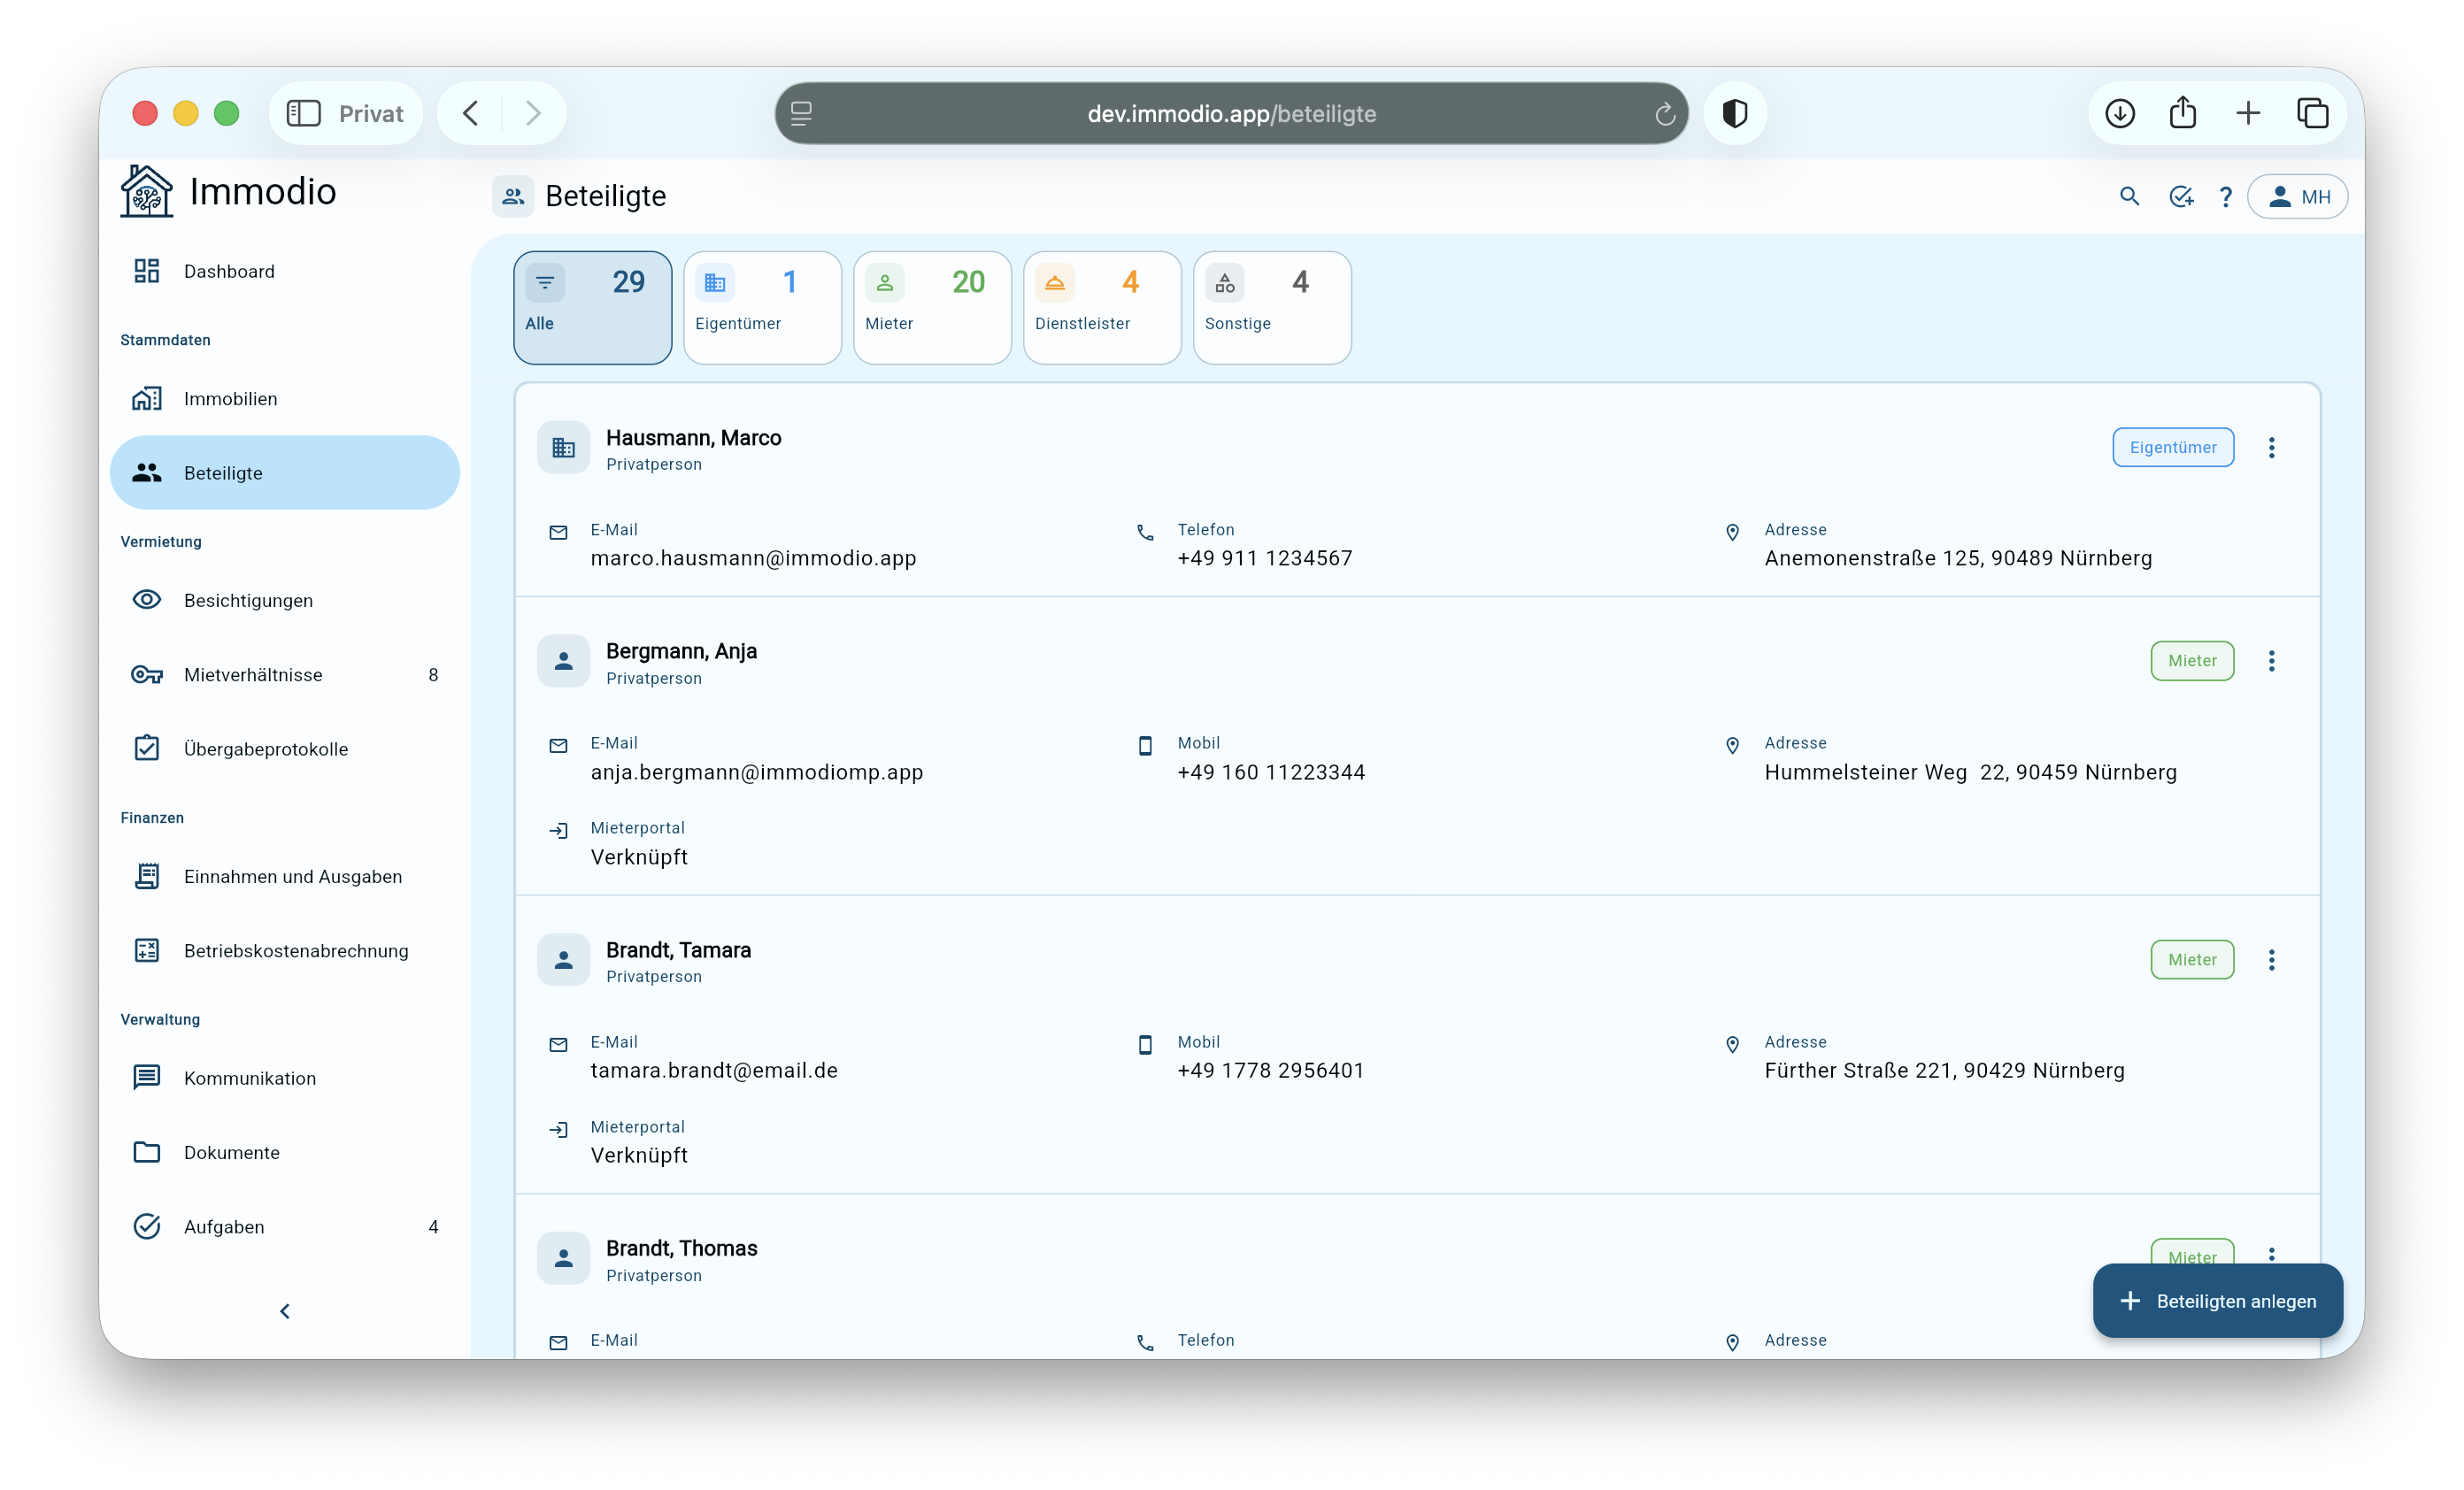
Task: Filter by Eigentümer
Action: pyautogui.click(x=762, y=307)
